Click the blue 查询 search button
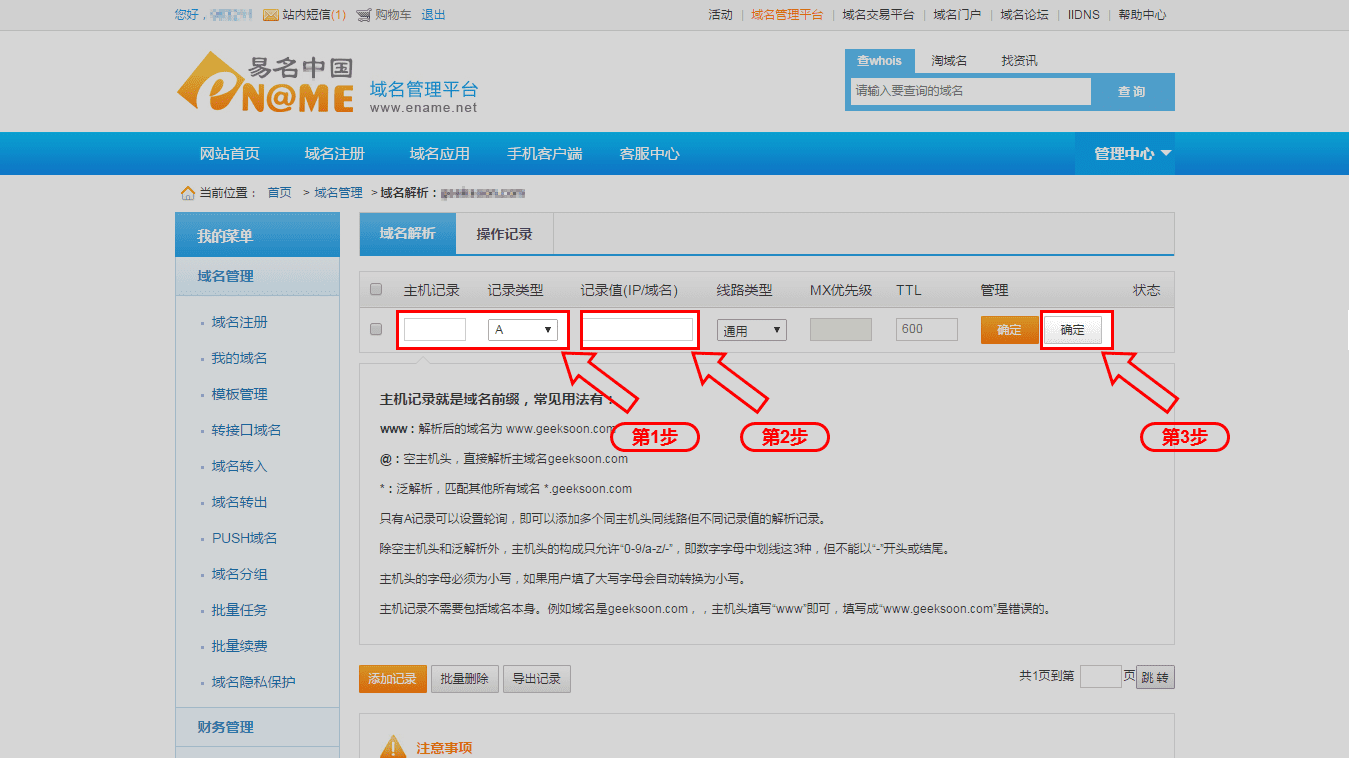Screen dimensions: 1349x758 [1131, 92]
